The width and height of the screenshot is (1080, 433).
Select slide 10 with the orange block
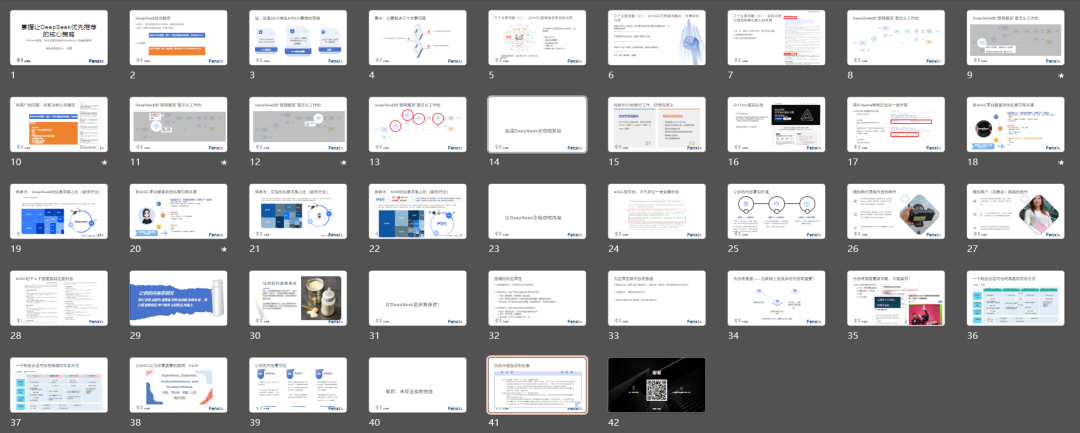56,125
